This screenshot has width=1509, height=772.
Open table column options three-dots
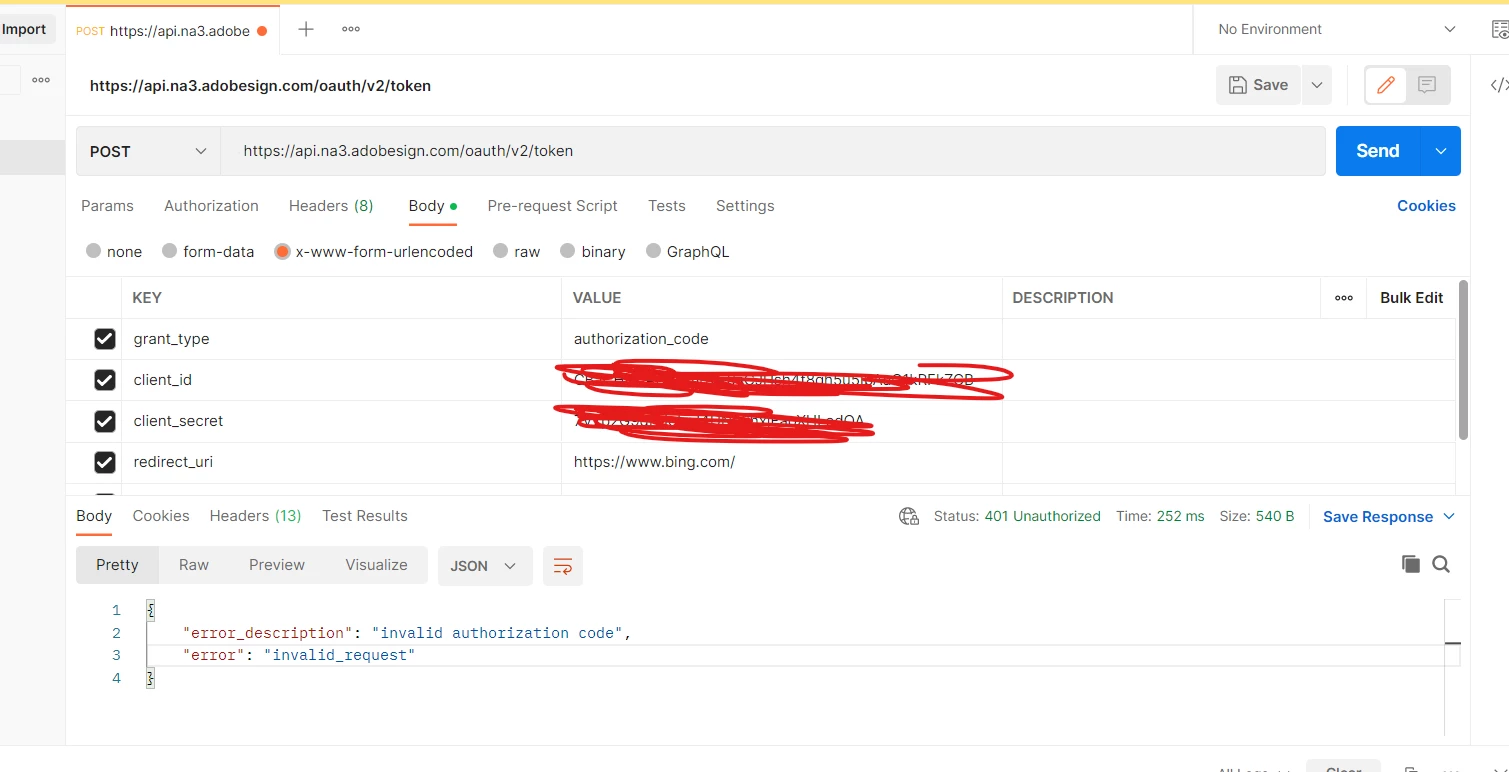(1344, 298)
